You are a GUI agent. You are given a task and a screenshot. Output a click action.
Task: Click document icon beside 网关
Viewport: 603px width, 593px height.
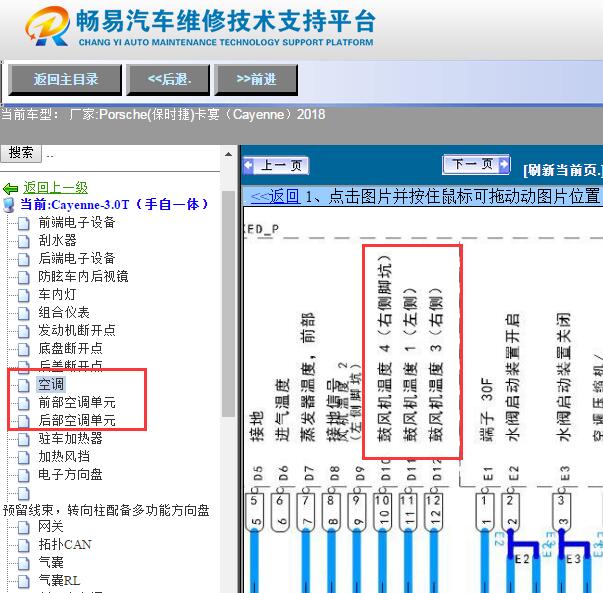(x=23, y=528)
